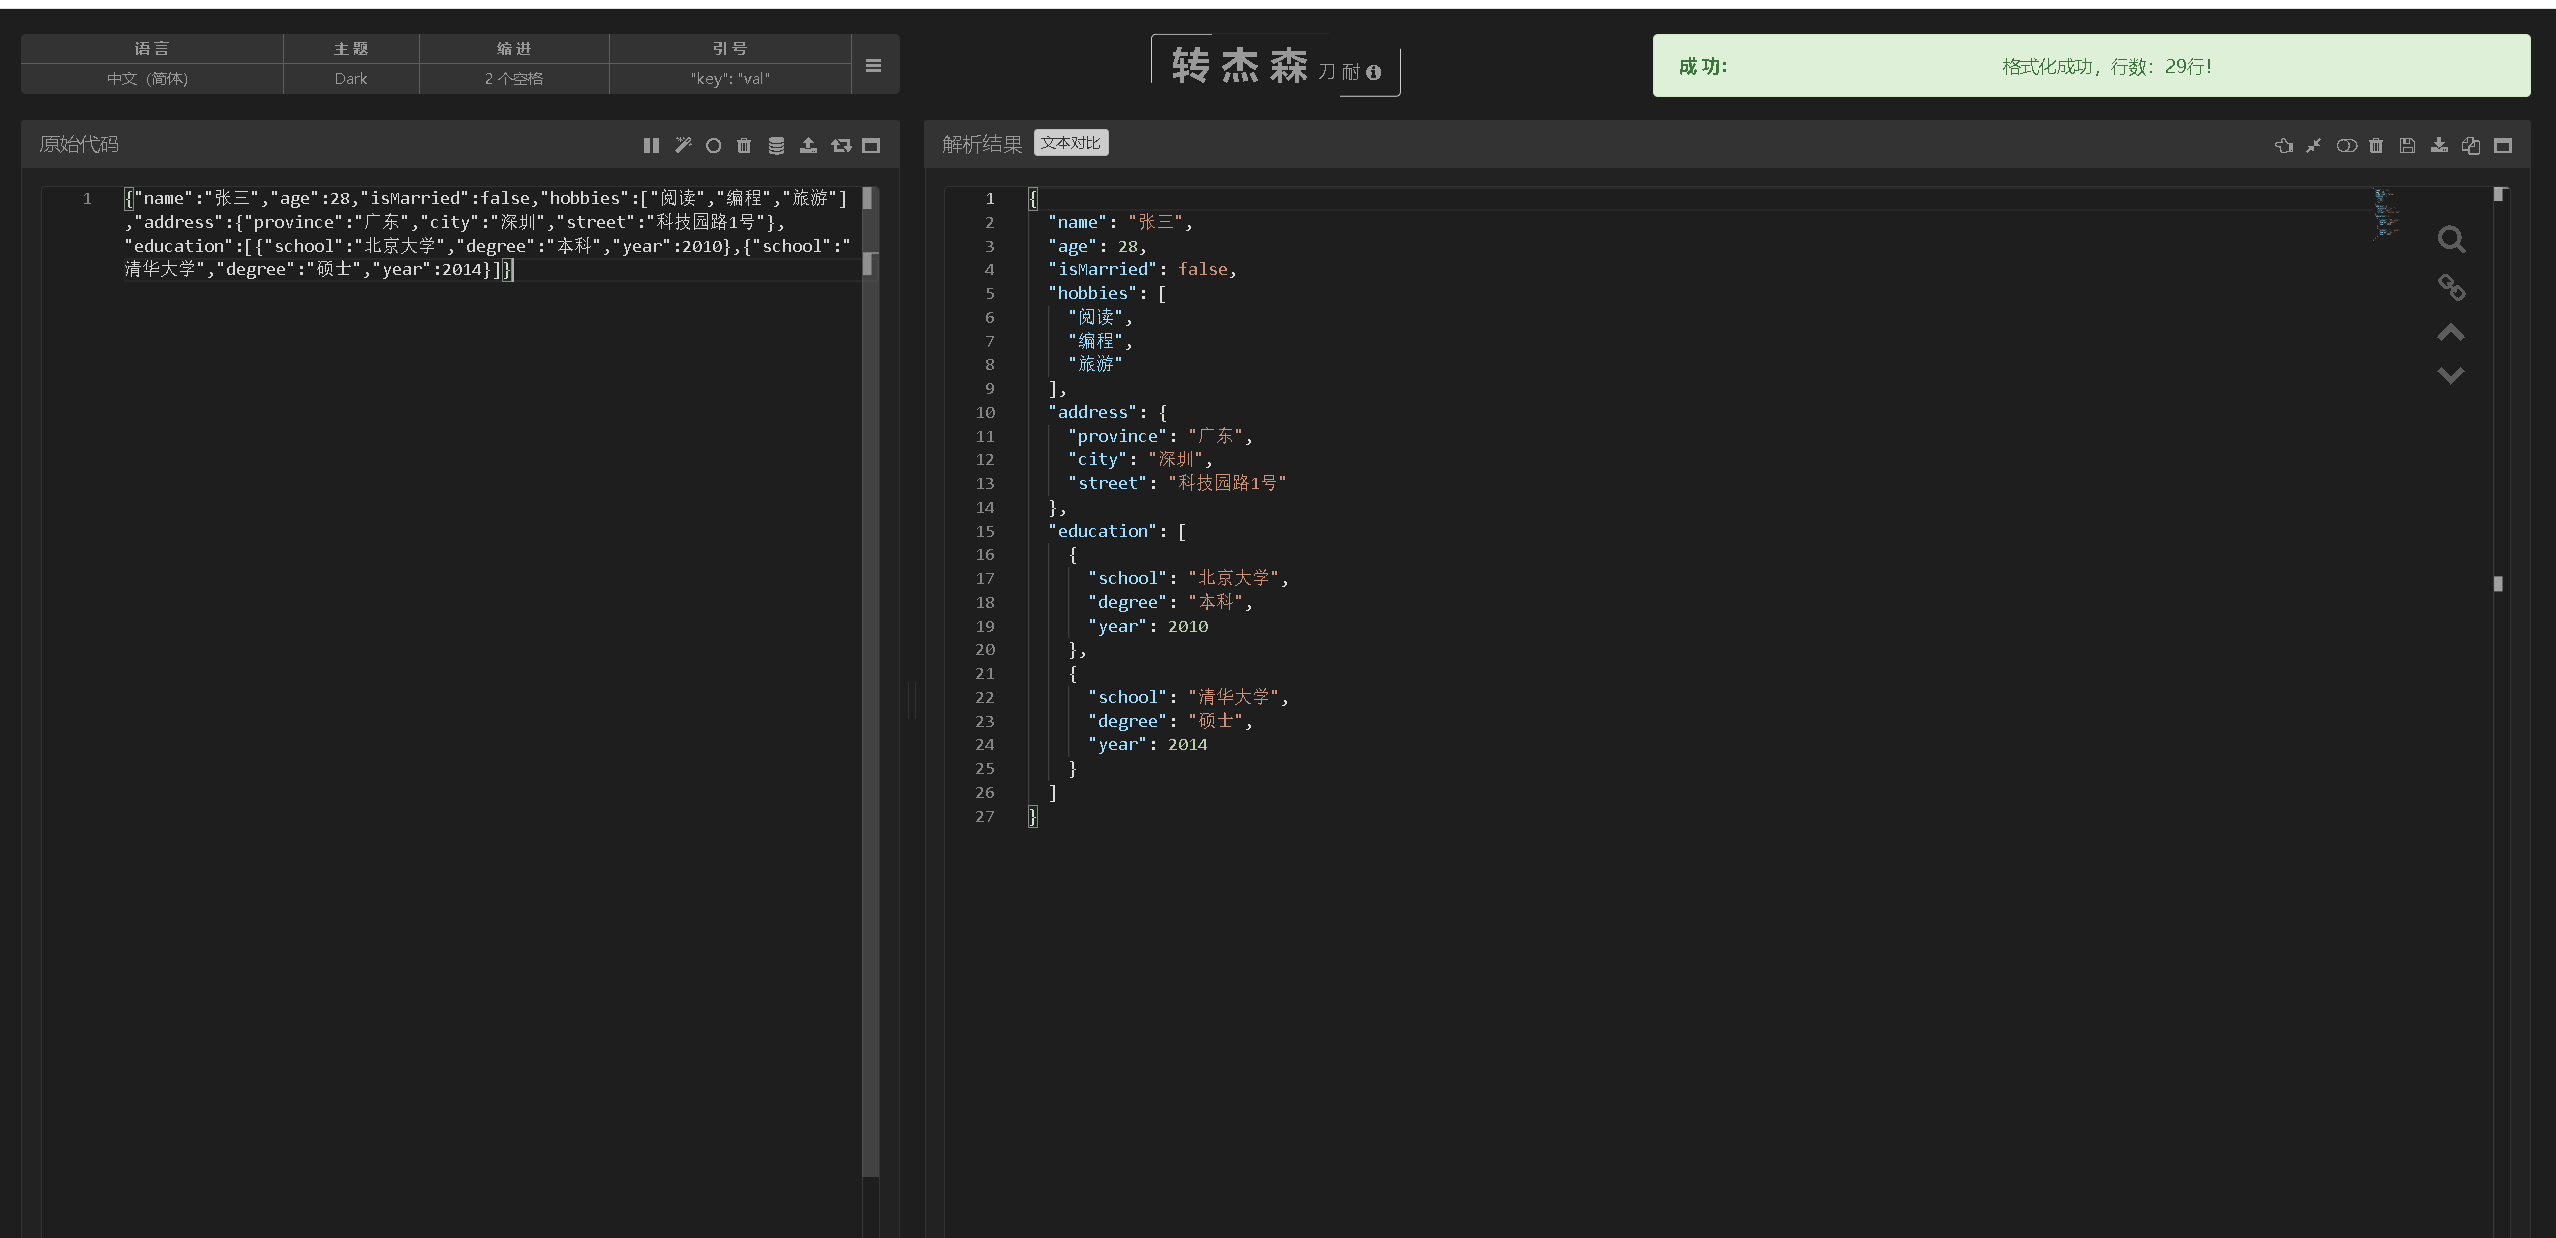Toggle fullscreen for the result panel
Image resolution: width=2556 pixels, height=1238 pixels.
[x=2503, y=145]
